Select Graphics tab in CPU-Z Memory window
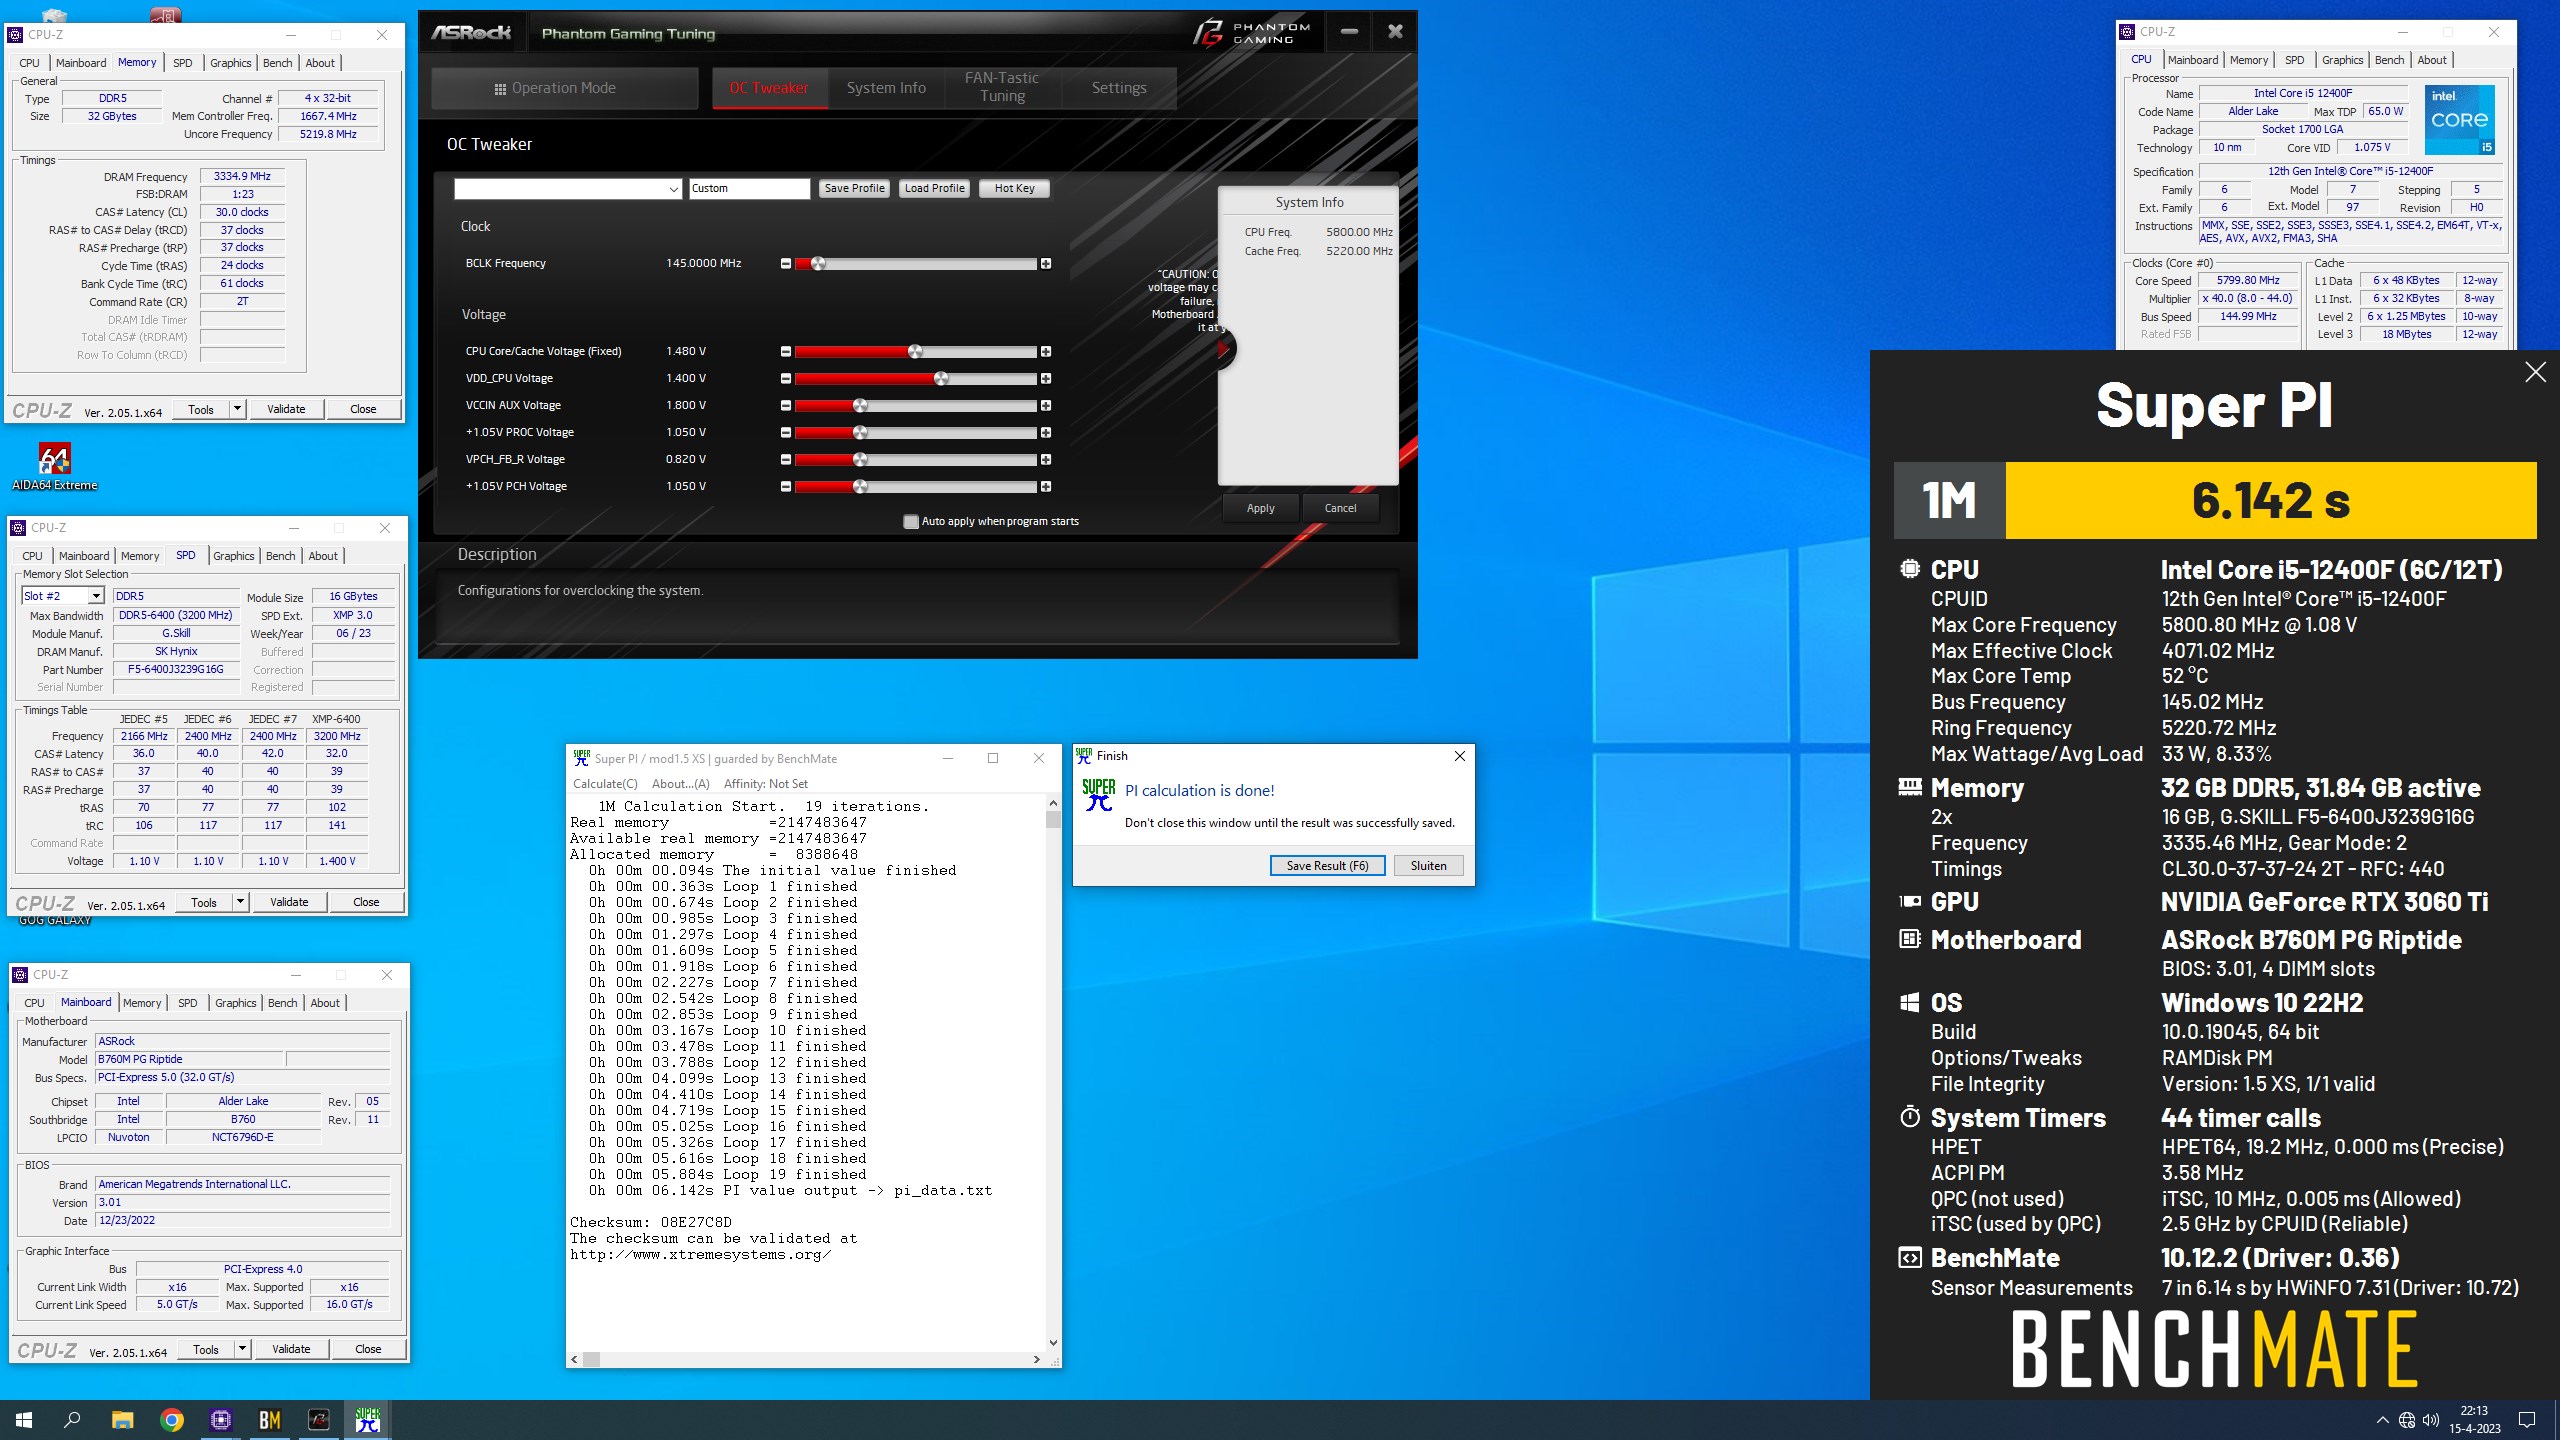 pos(230,63)
